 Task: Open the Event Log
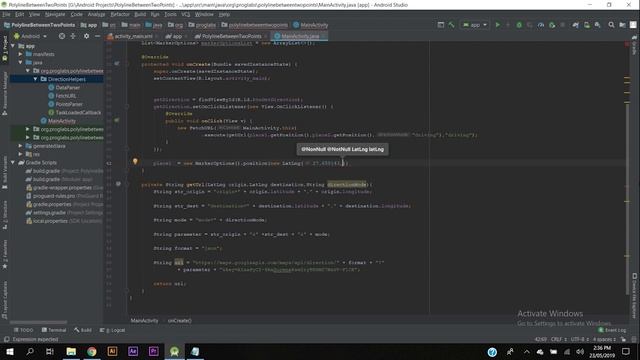(x=612, y=330)
